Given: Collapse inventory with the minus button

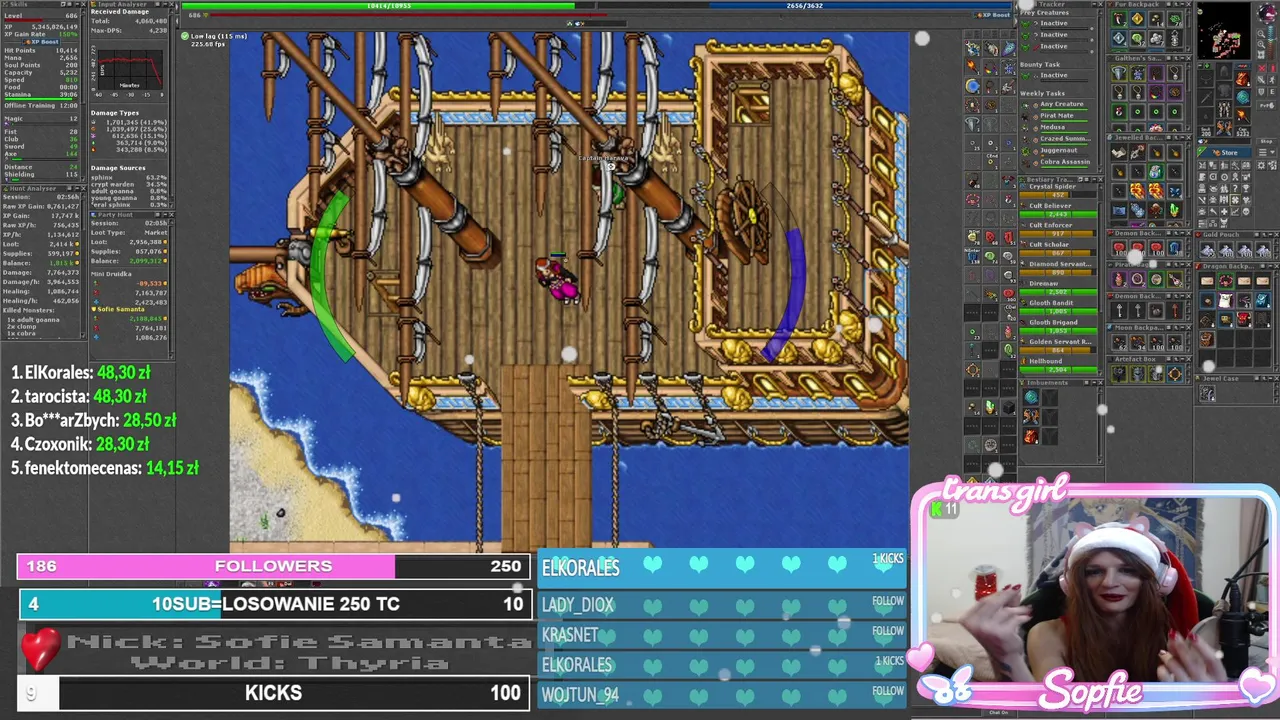Looking at the screenshot, I should click(x=1200, y=66).
